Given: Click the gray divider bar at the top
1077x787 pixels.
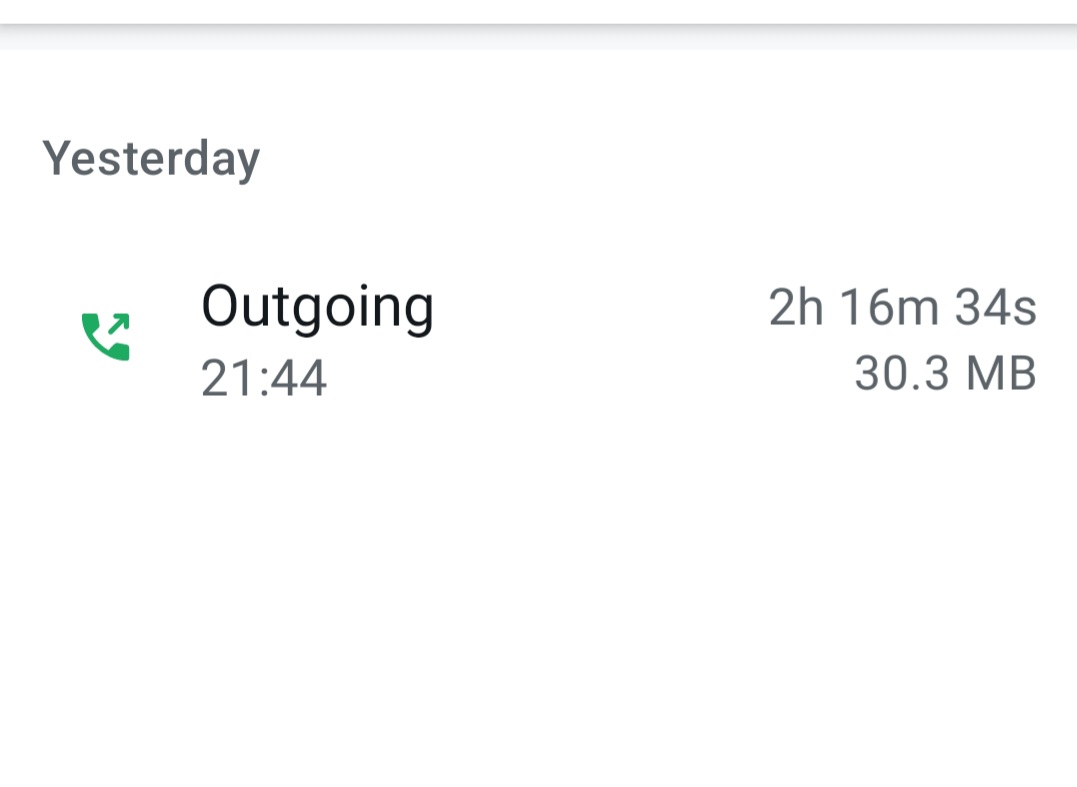Looking at the screenshot, I should coord(538,37).
